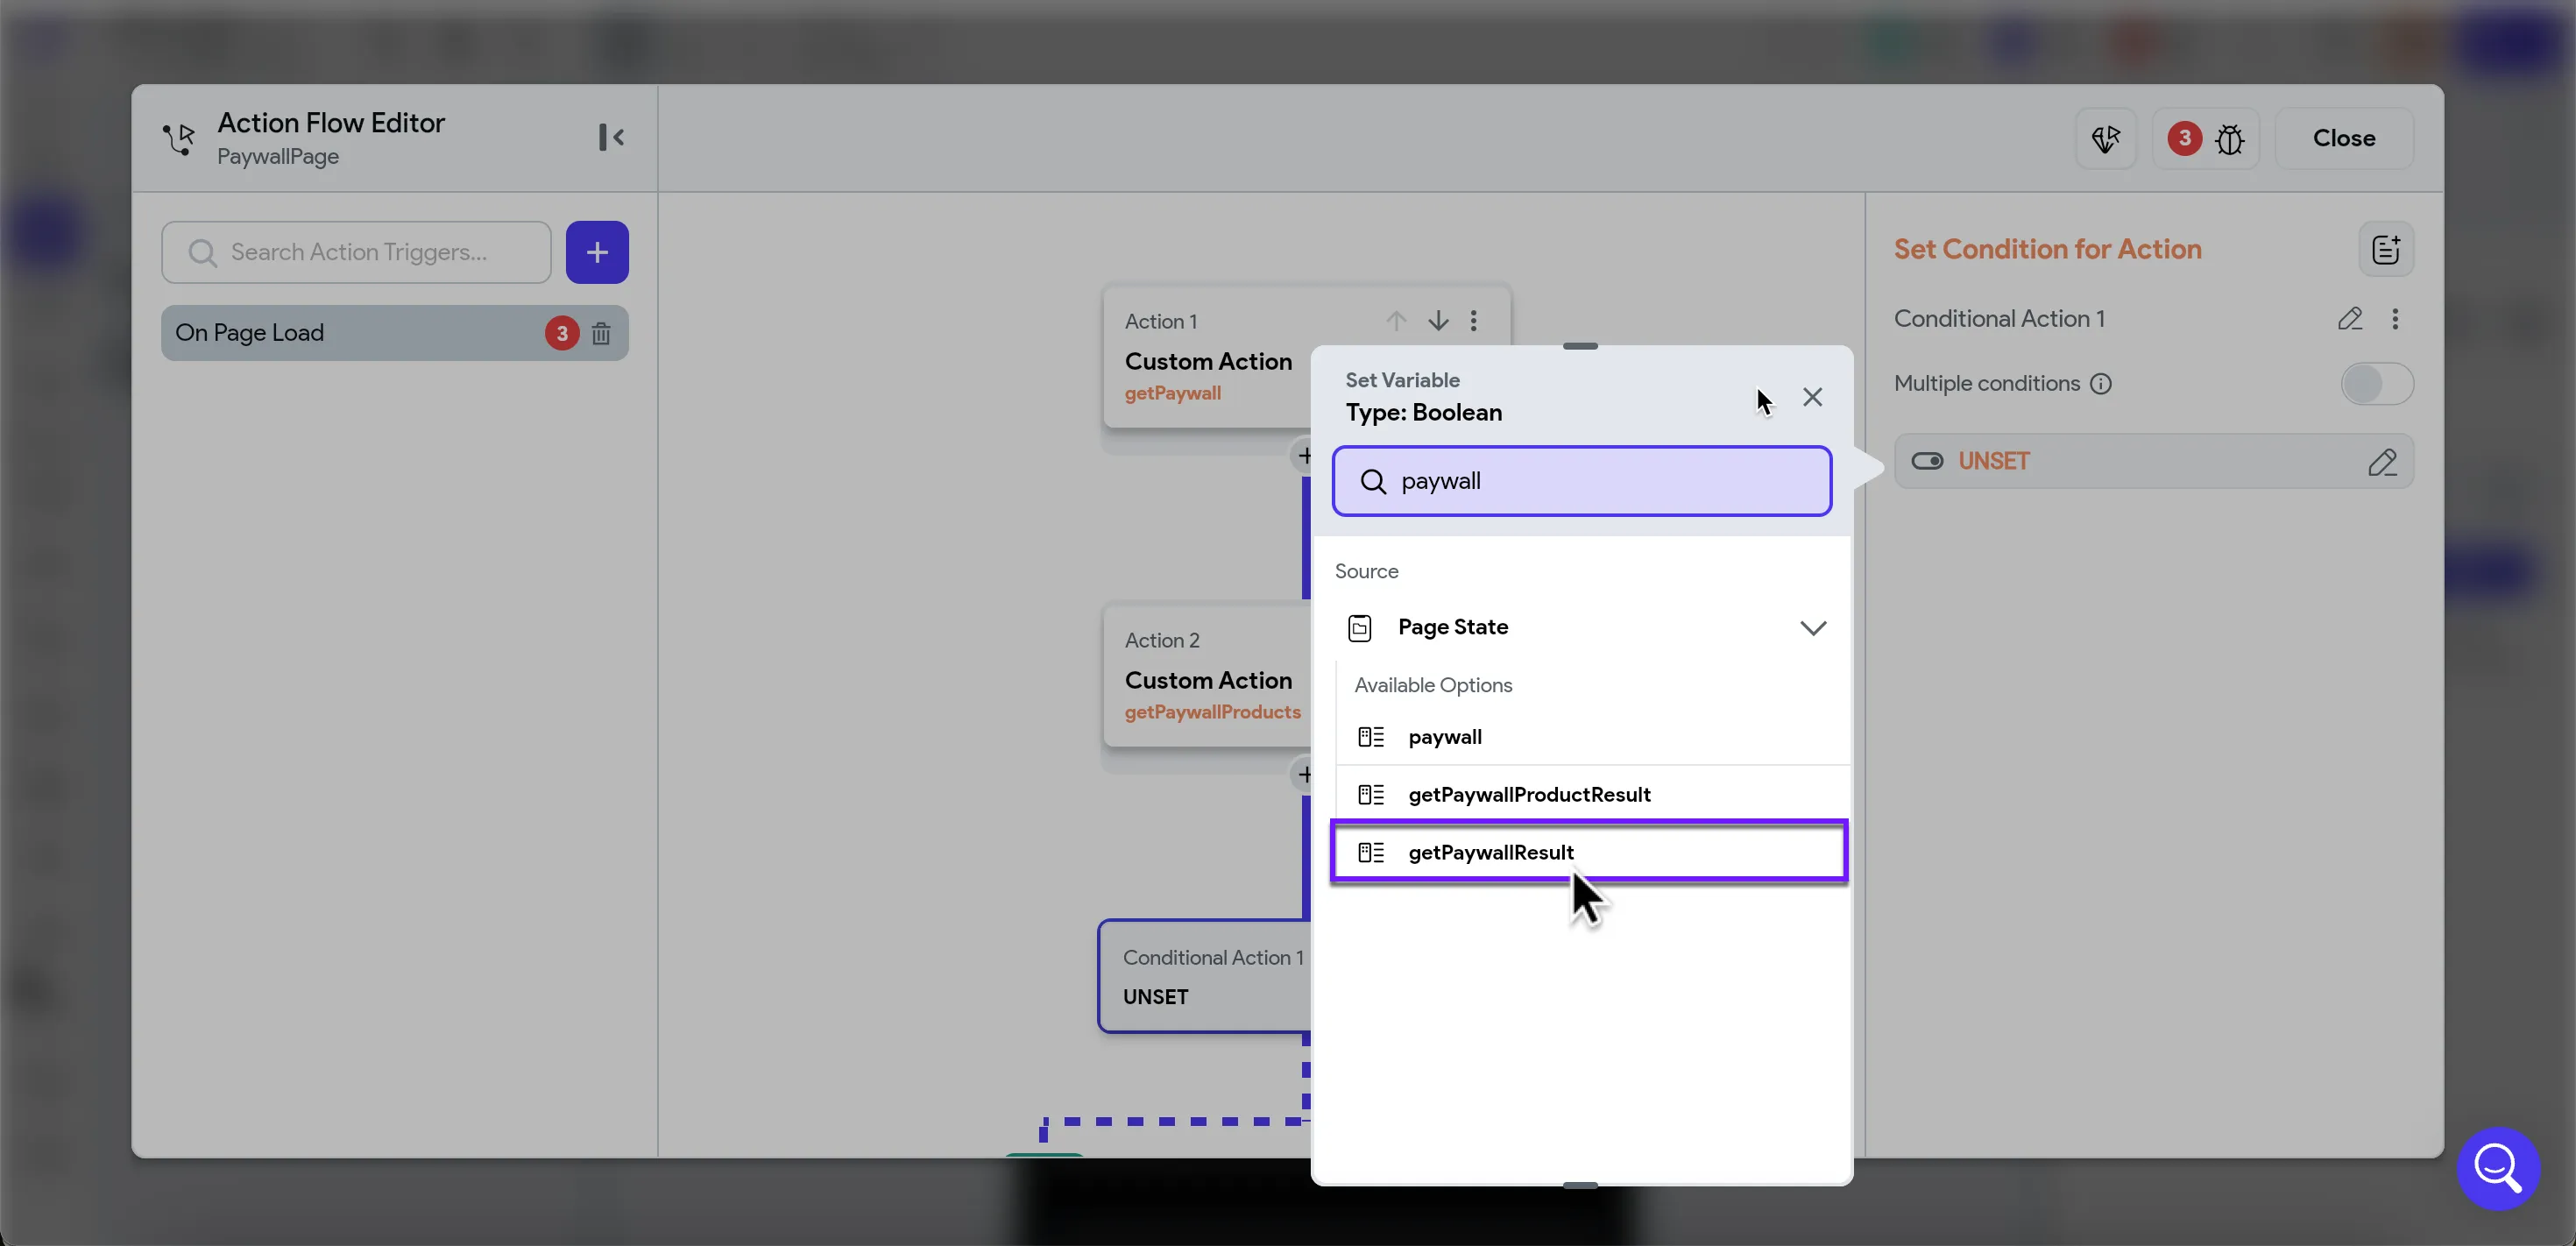Viewport: 2576px width, 1246px height.
Task: Click the add note icon beside heading
Action: [x=2386, y=249]
